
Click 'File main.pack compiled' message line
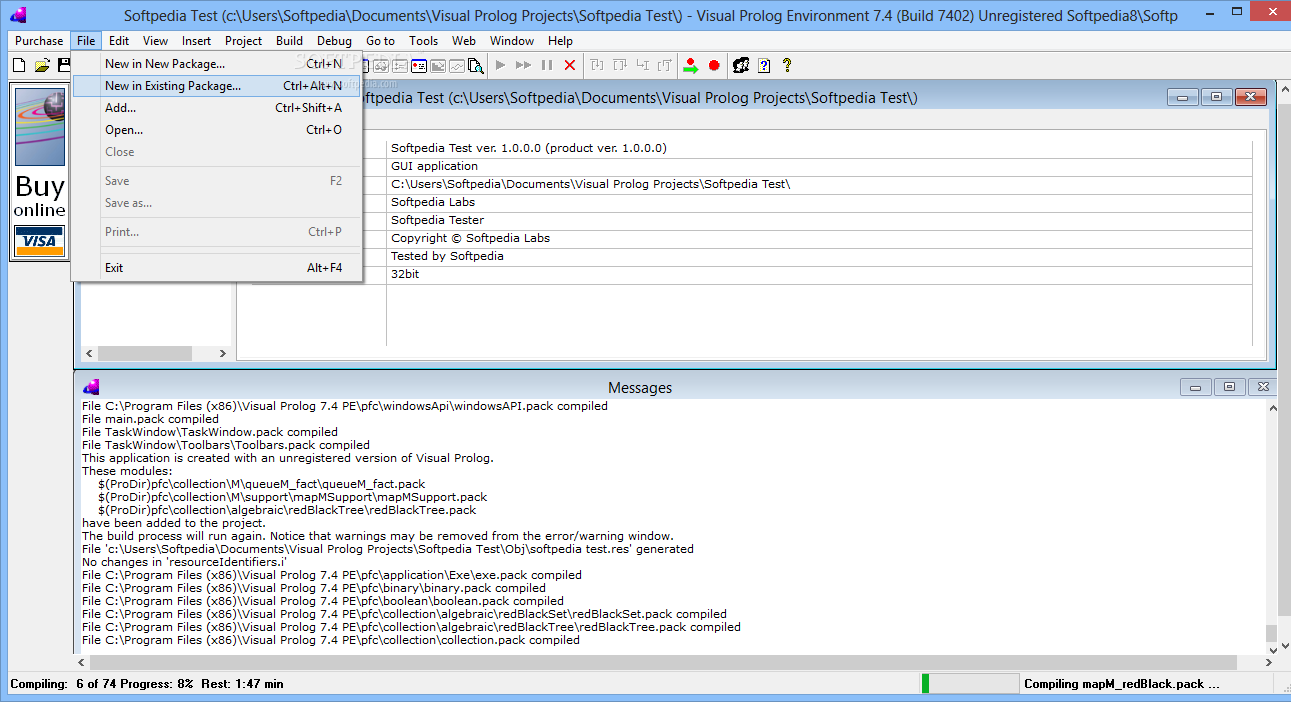coord(150,419)
